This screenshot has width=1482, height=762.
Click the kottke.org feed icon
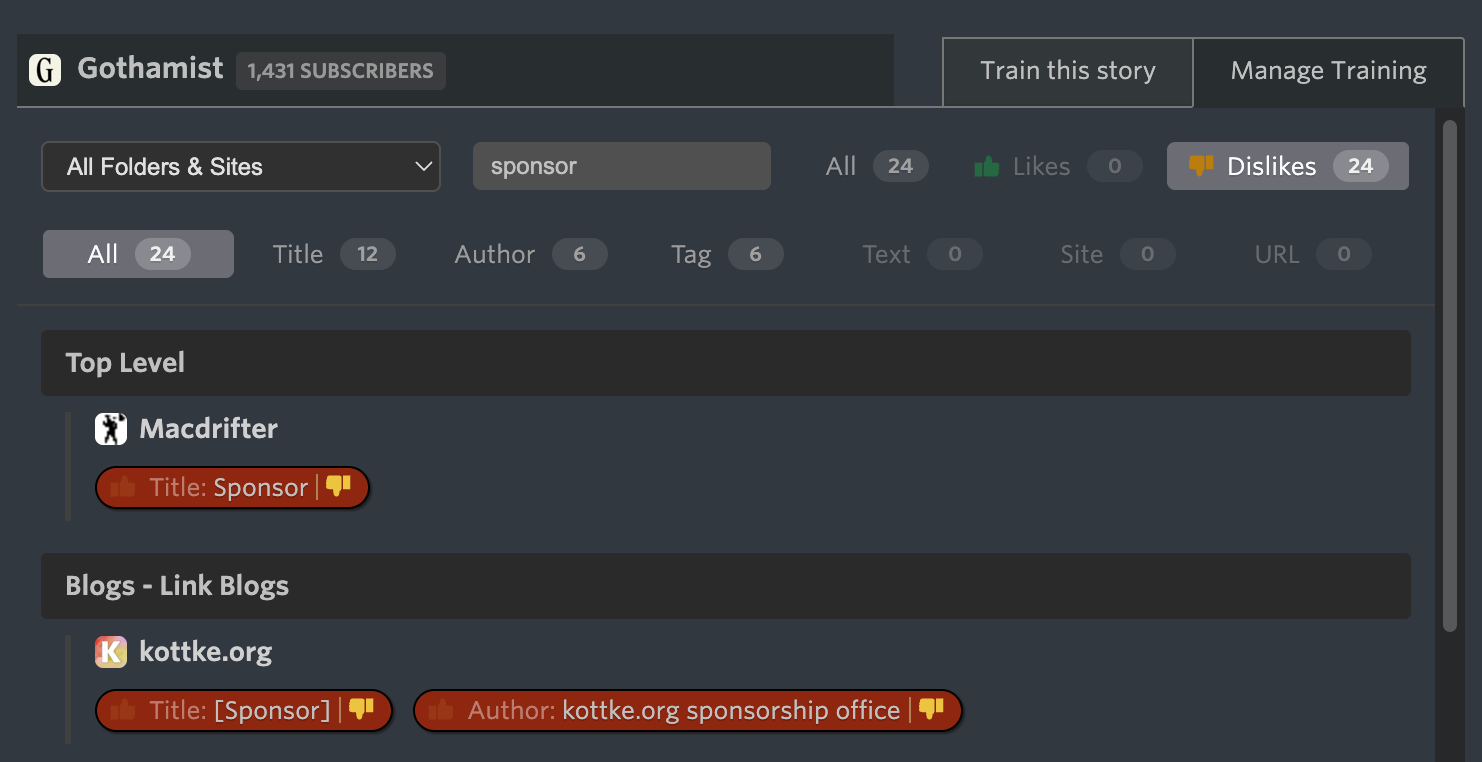coord(111,652)
